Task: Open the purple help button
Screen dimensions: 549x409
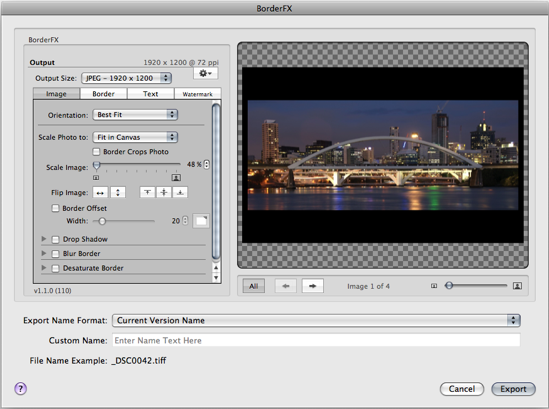Action: 21,388
